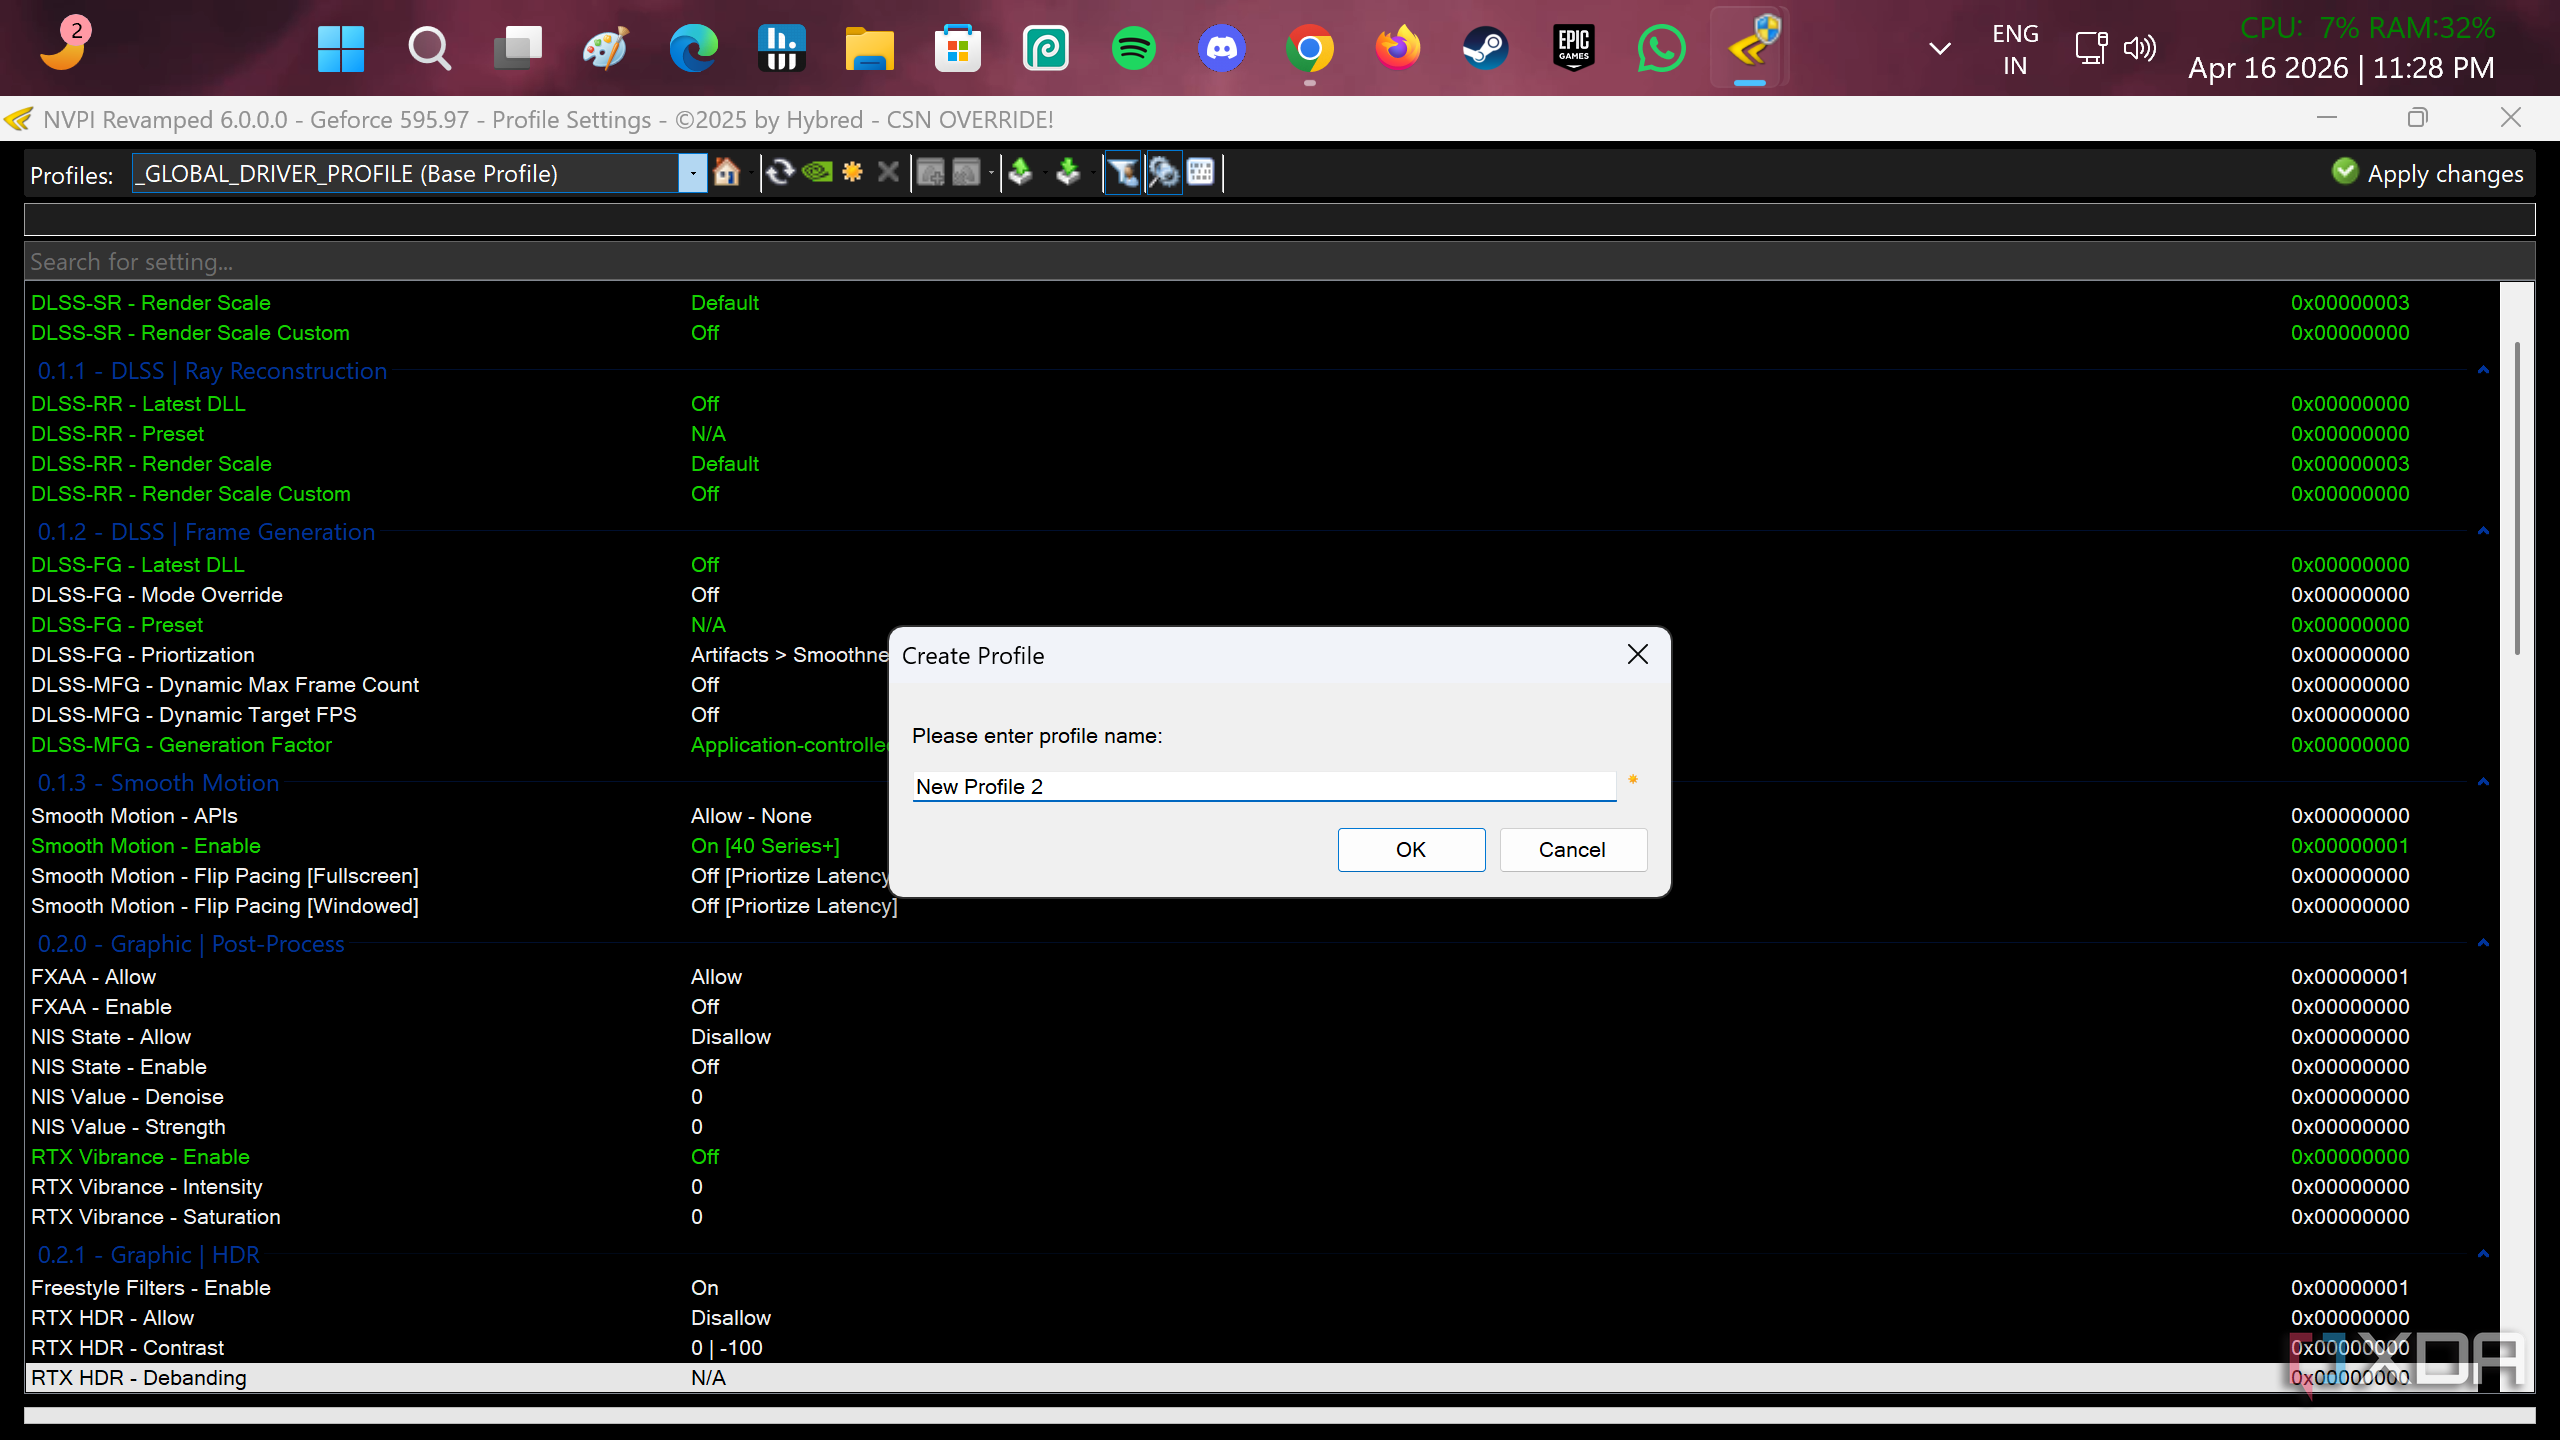Collapse the 0.1.1 DLSS Ray Reconstruction section chevron
Image resolution: width=2560 pixels, height=1440 pixels.
tap(2483, 370)
